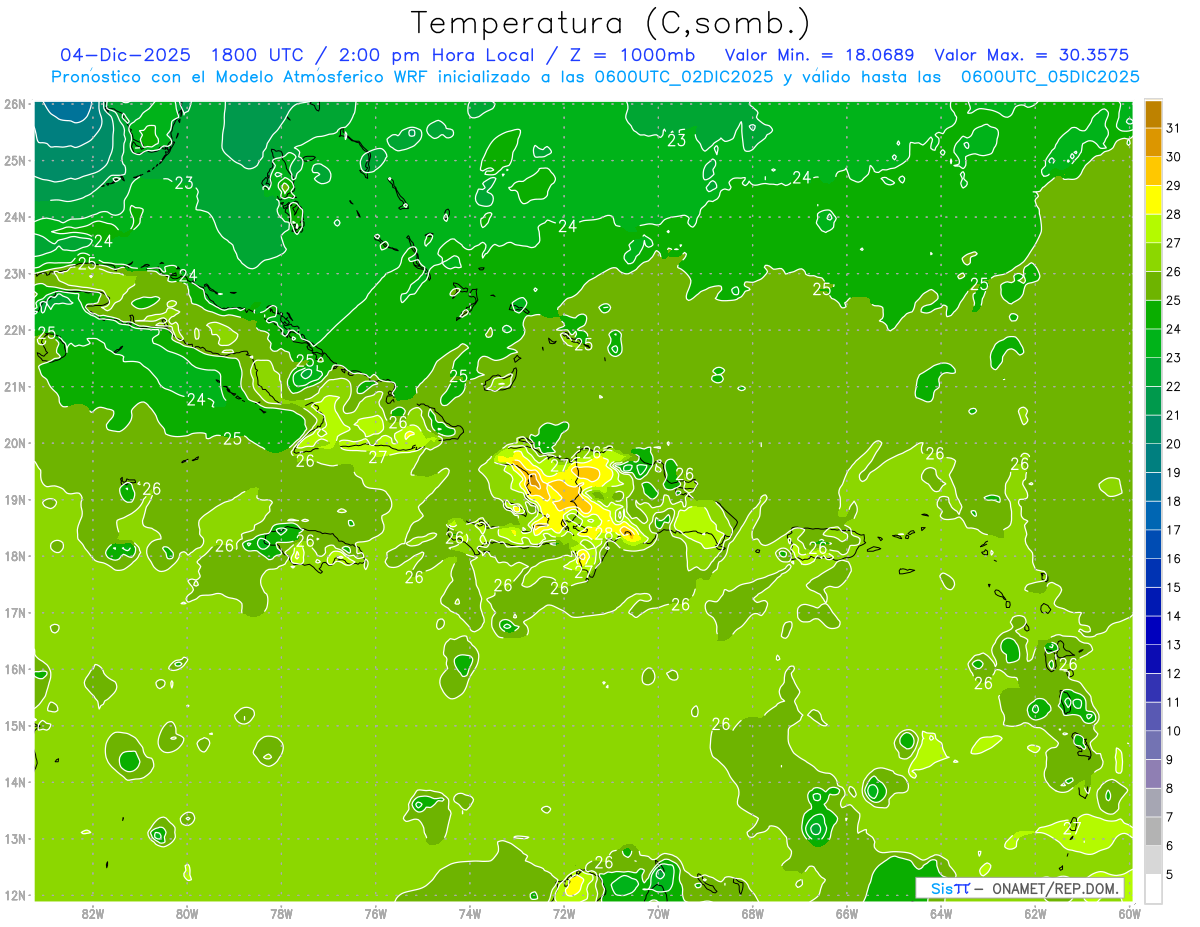Click colorbar label '13'

click(1174, 645)
